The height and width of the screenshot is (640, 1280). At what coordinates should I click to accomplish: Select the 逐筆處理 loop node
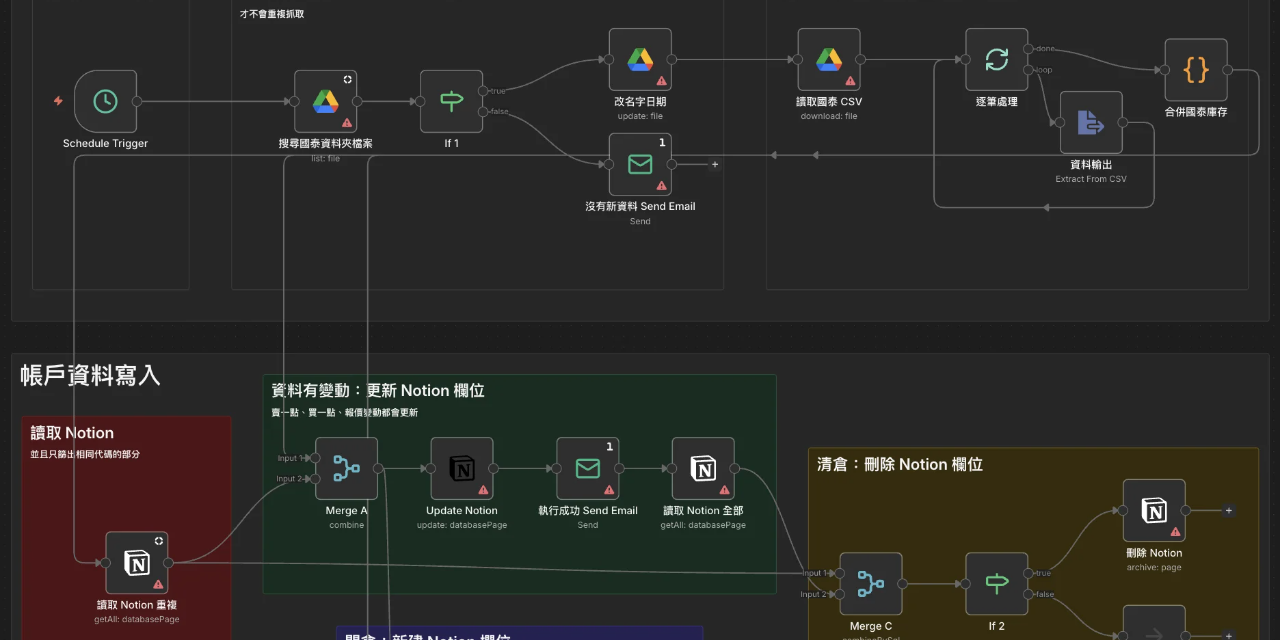(997, 59)
